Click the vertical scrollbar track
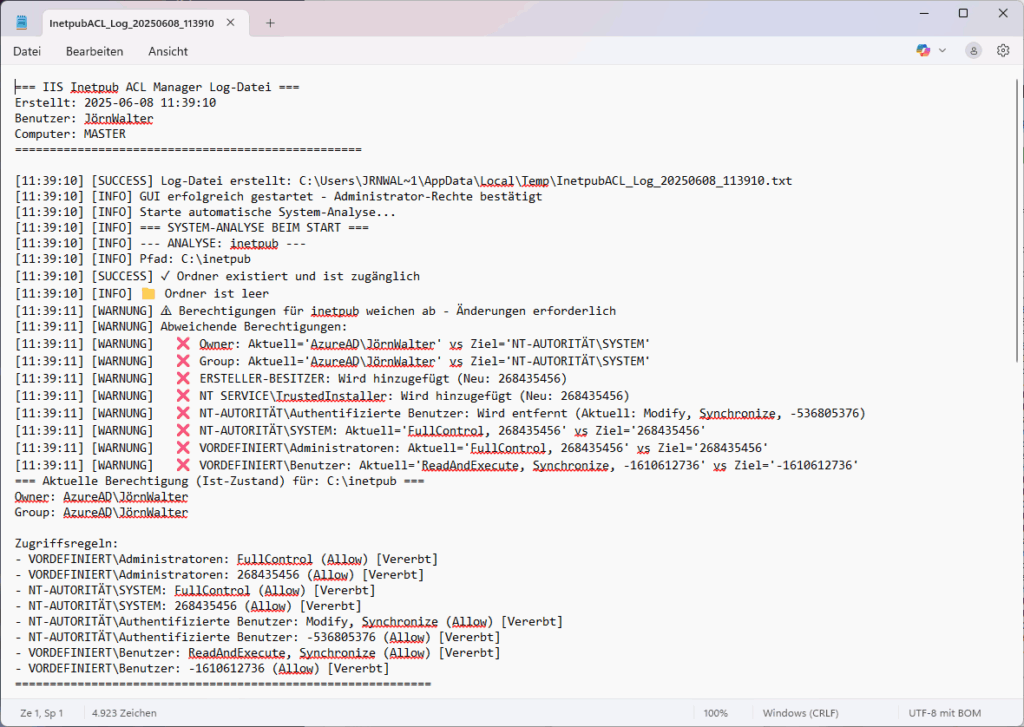Viewport: 1024px width, 727px height. tap(1017, 500)
